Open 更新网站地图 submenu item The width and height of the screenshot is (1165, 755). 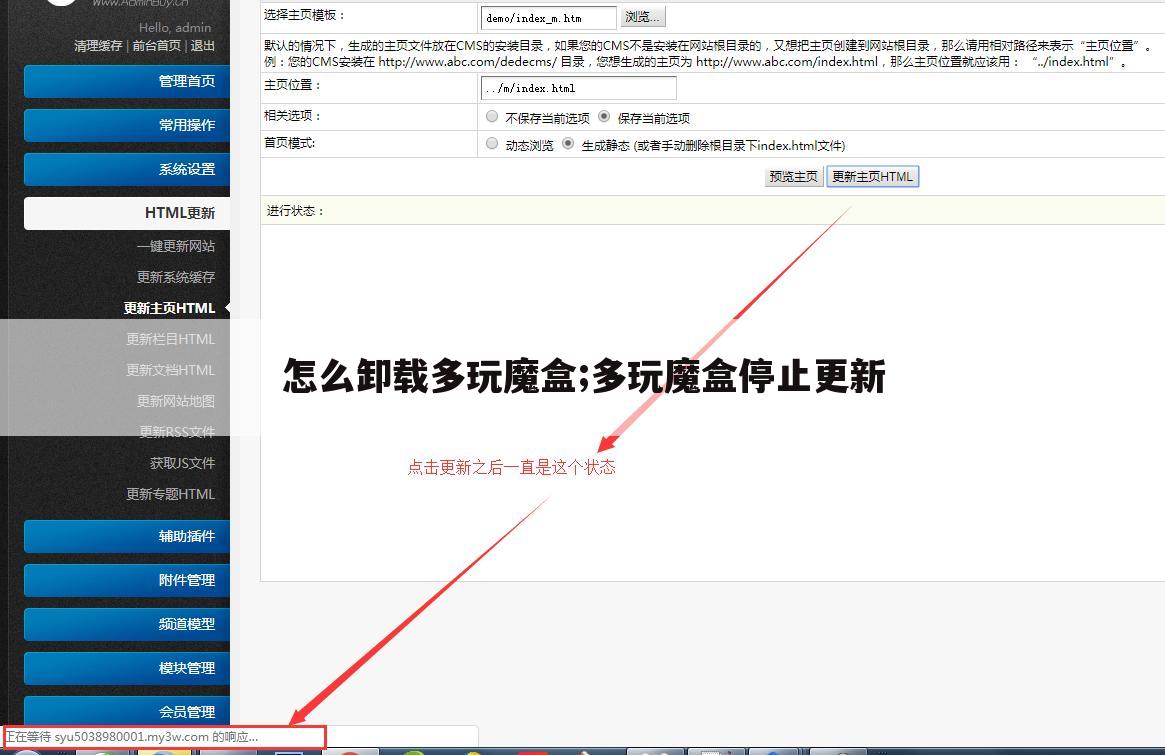pos(175,401)
